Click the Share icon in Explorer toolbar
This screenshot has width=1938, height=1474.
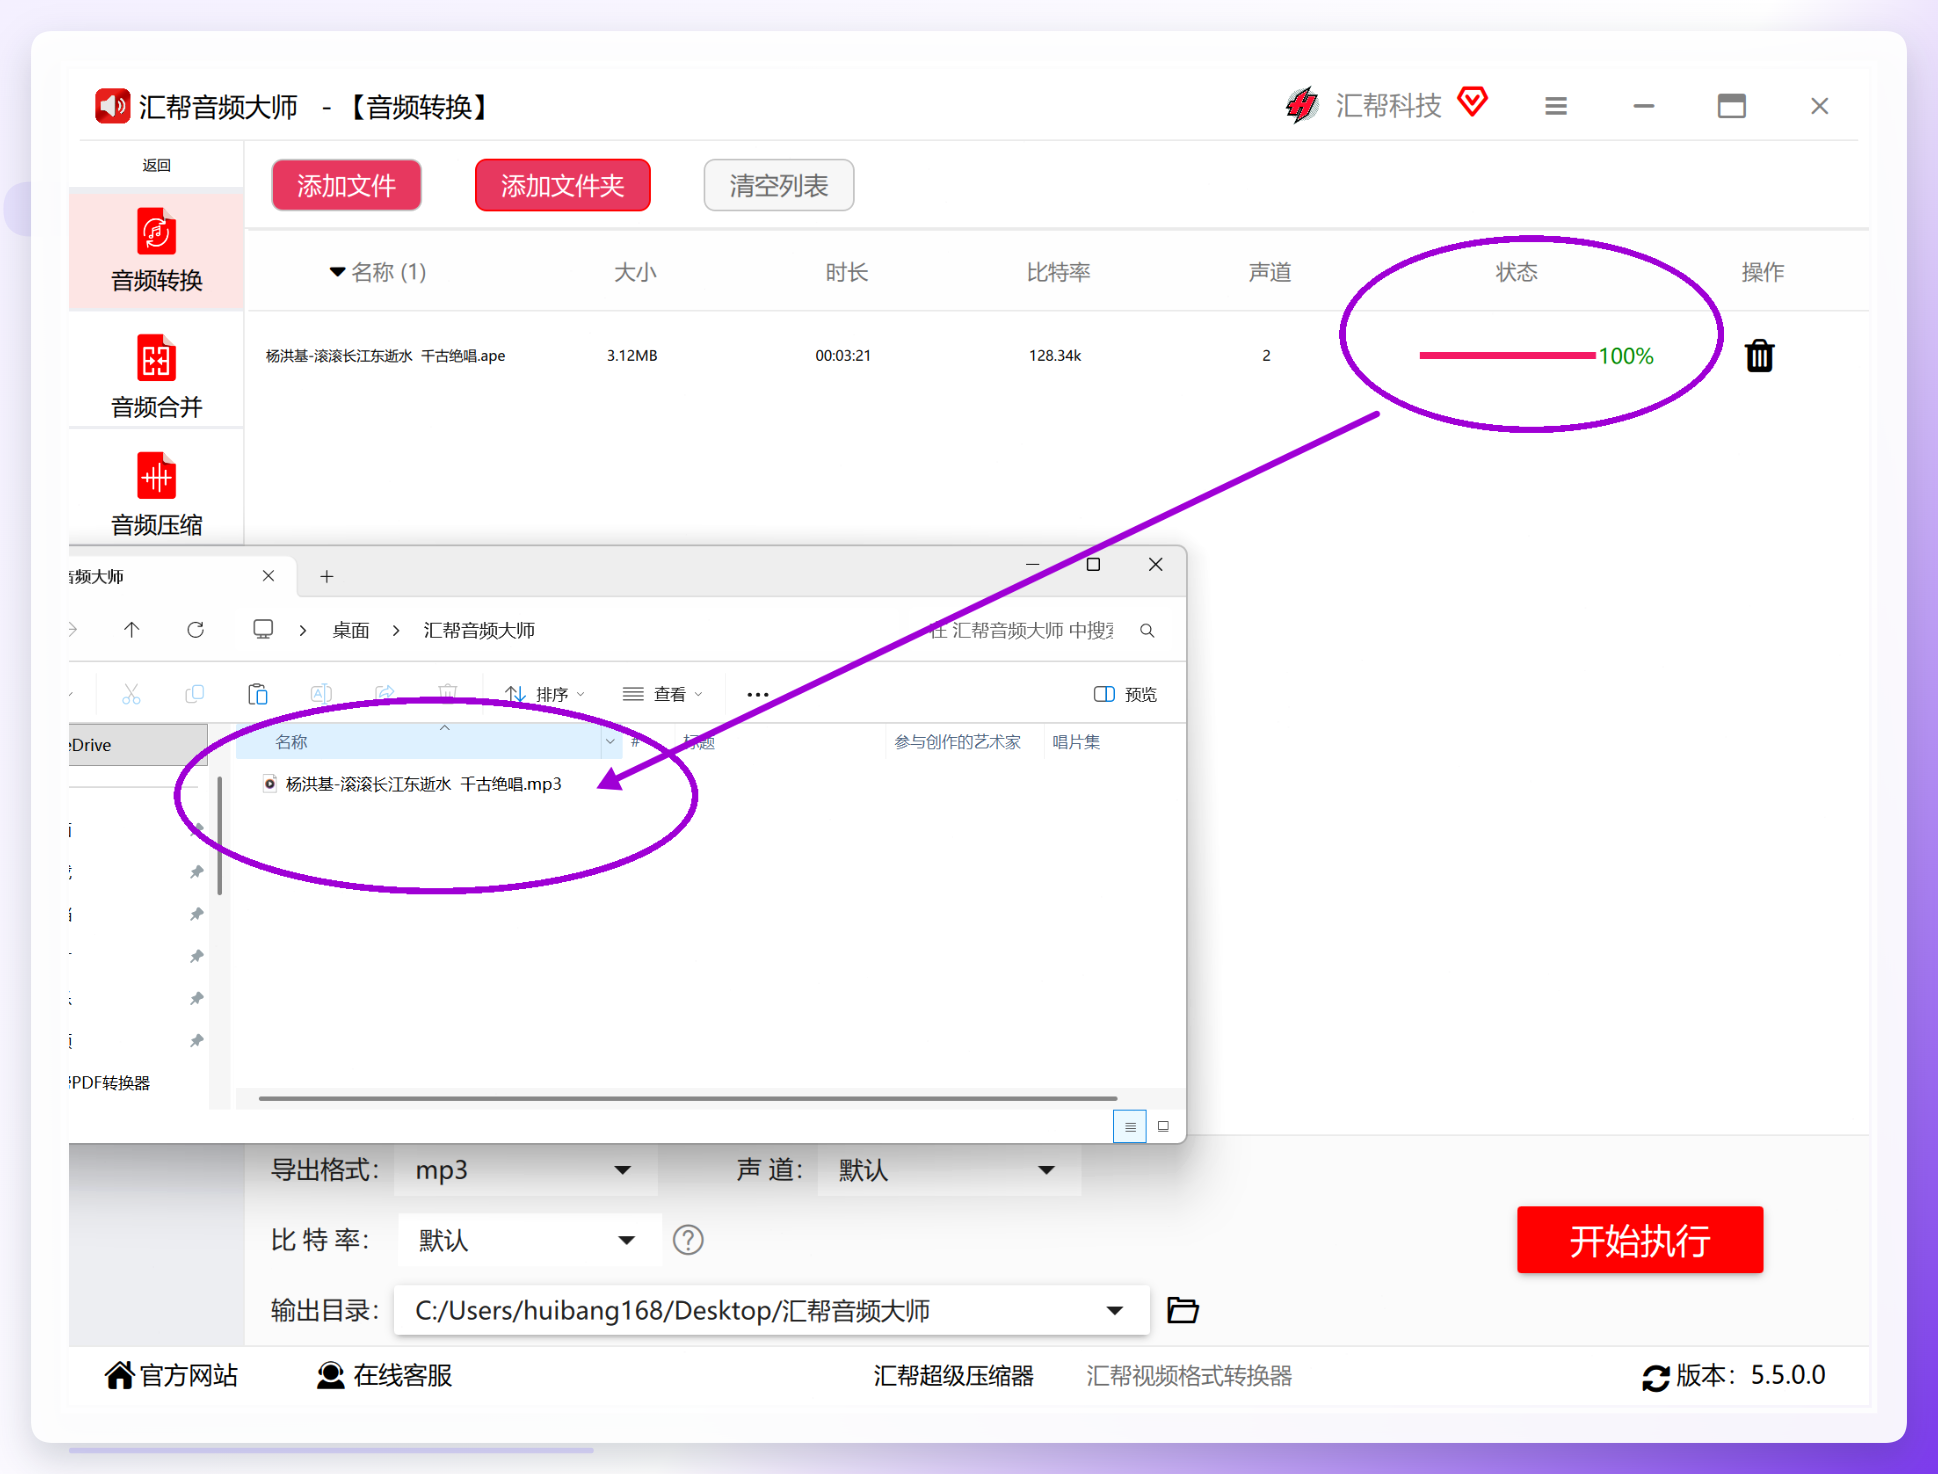coord(385,694)
